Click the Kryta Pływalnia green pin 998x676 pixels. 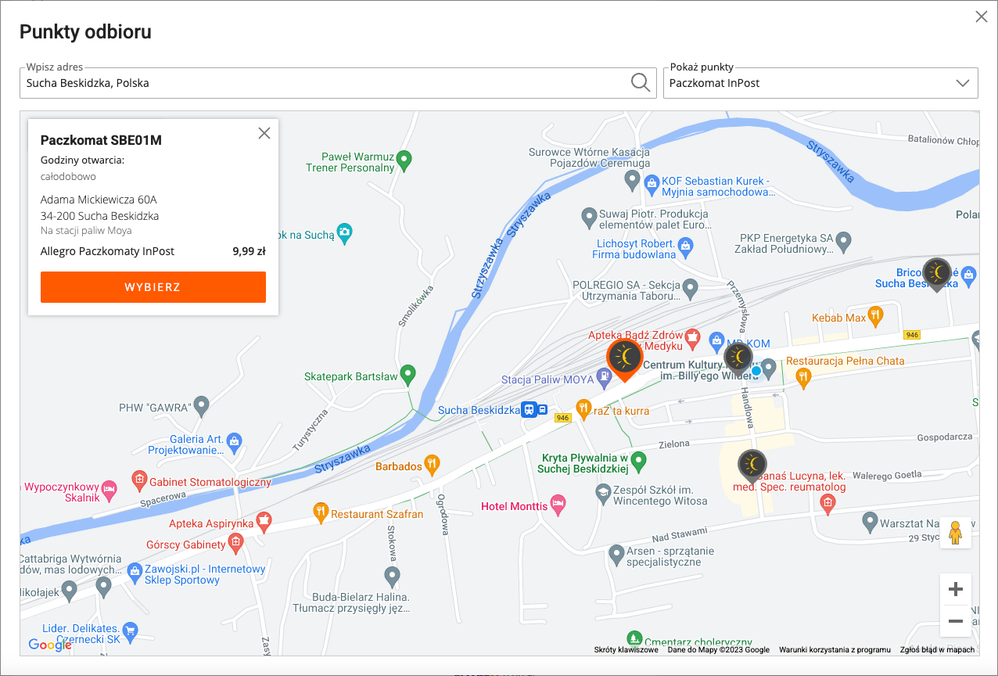(x=638, y=461)
